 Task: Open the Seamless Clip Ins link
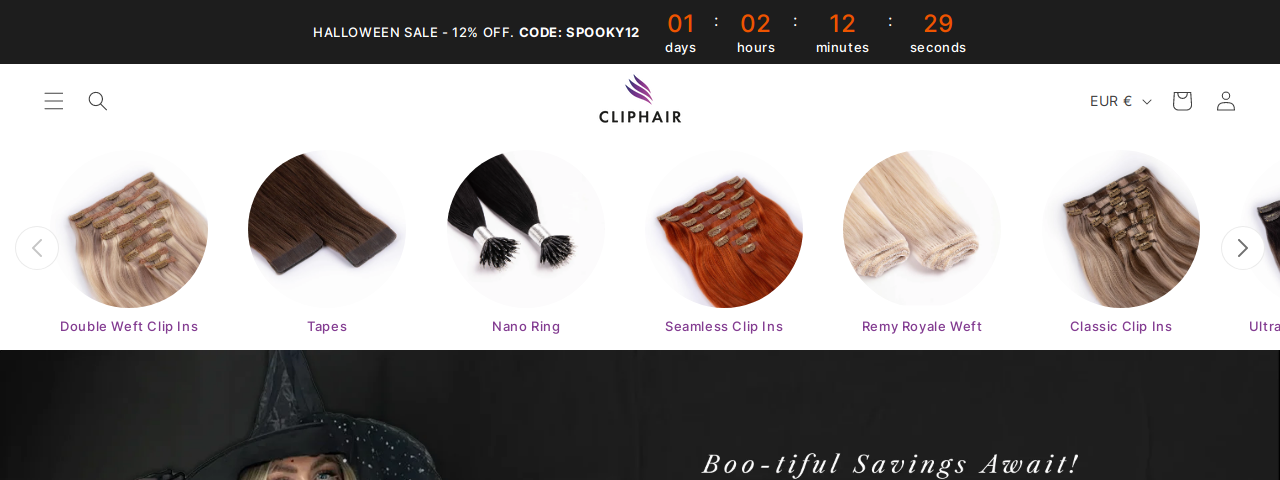coord(724,327)
